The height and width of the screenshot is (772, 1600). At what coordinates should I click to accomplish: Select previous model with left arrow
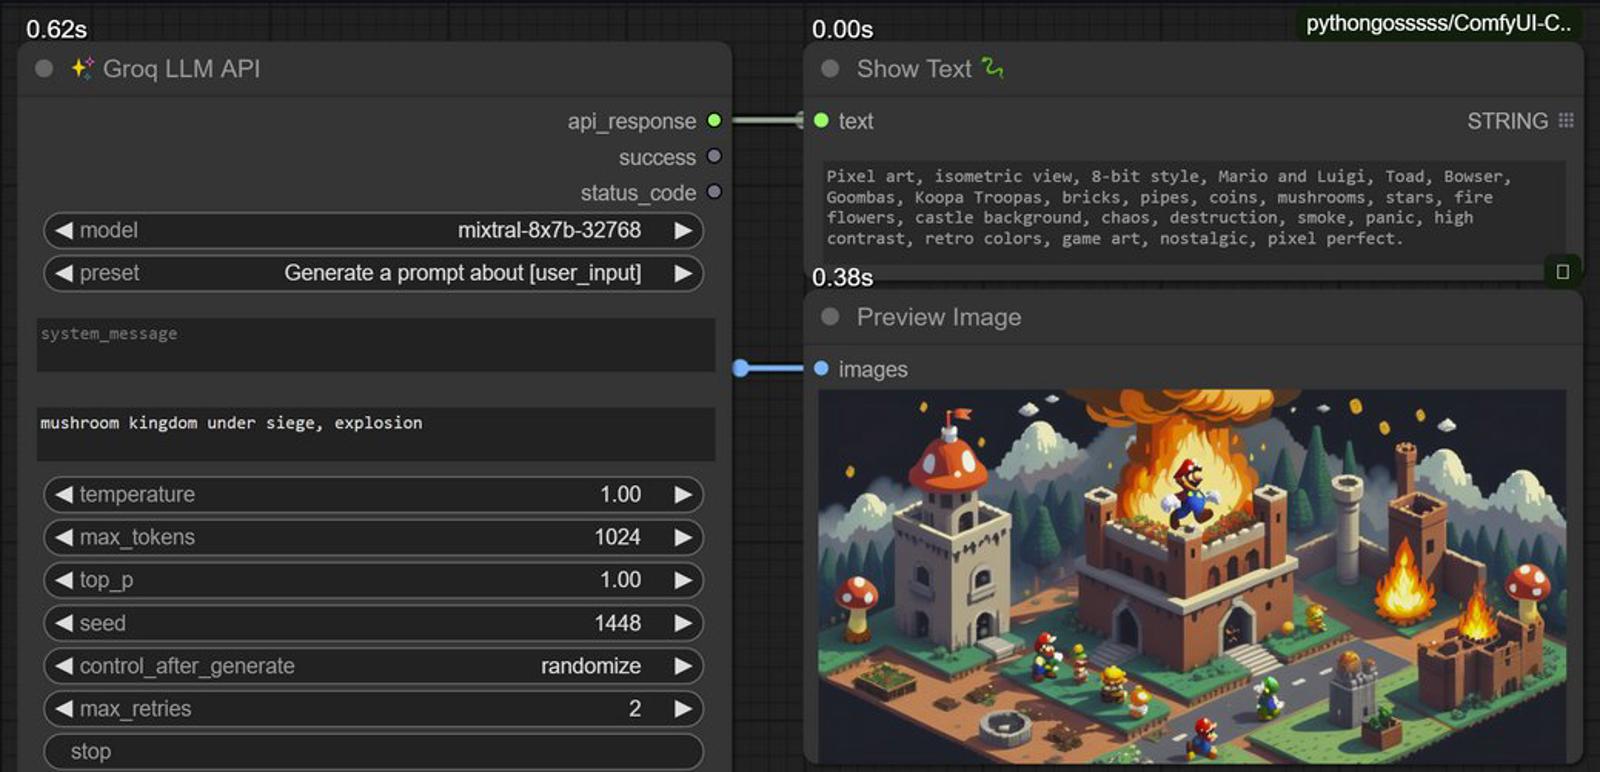click(x=64, y=230)
